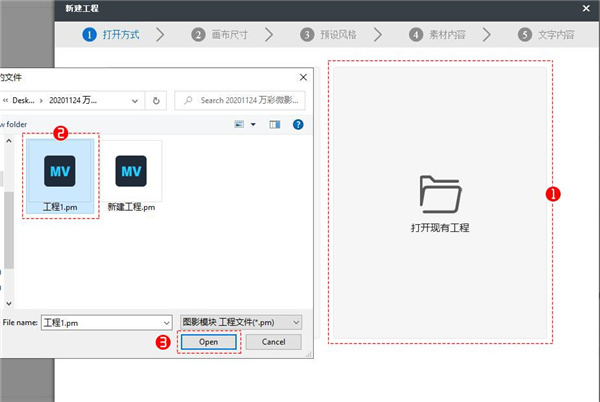Expand the File name suggestions dropdown
This screenshot has height=402, width=600.
point(165,322)
